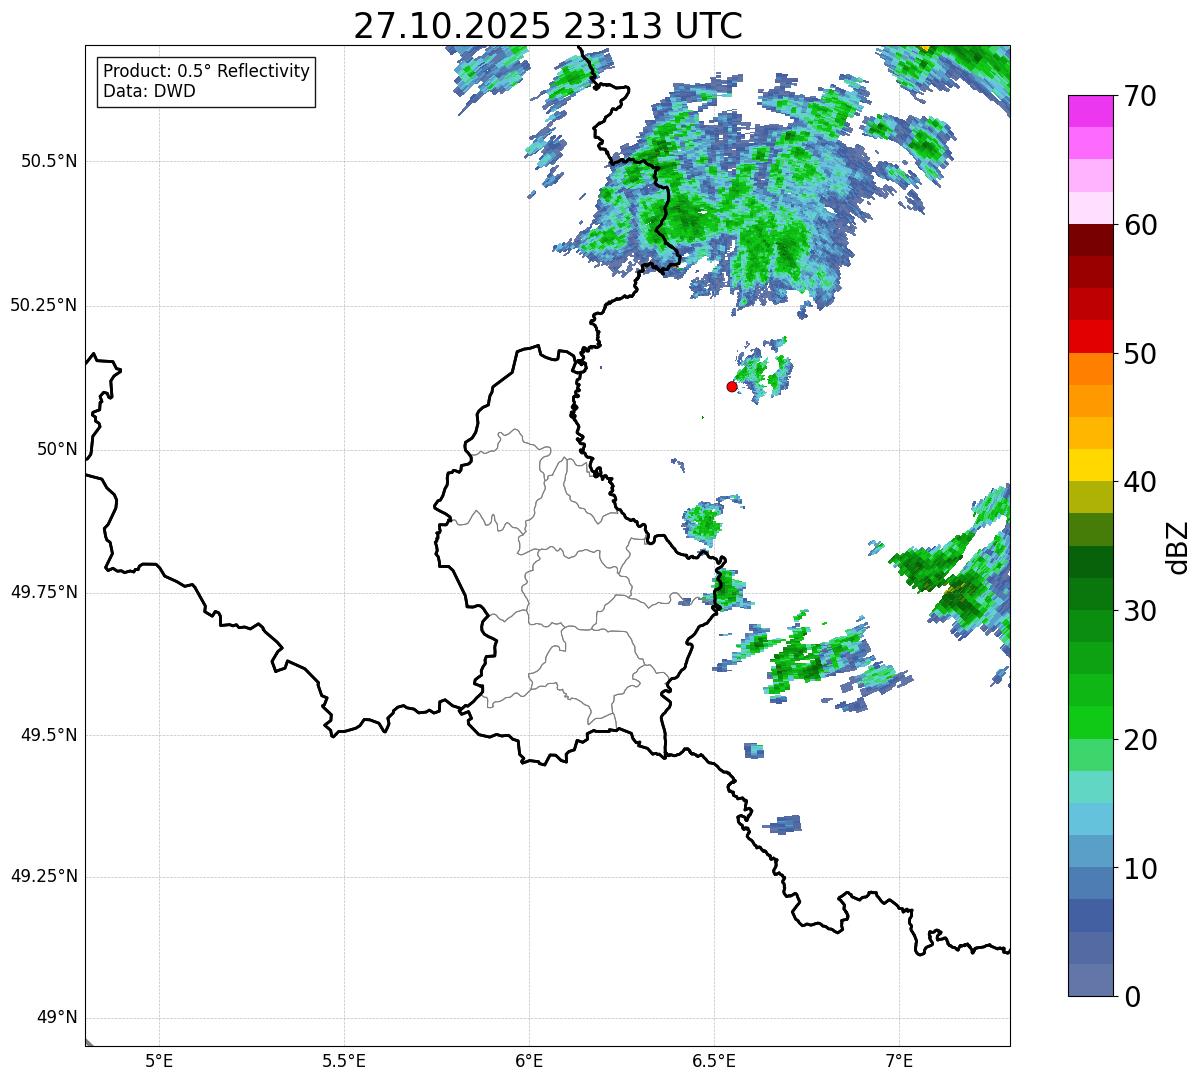Click the plot title 27.10.2025 23:13 UTC

(x=548, y=25)
